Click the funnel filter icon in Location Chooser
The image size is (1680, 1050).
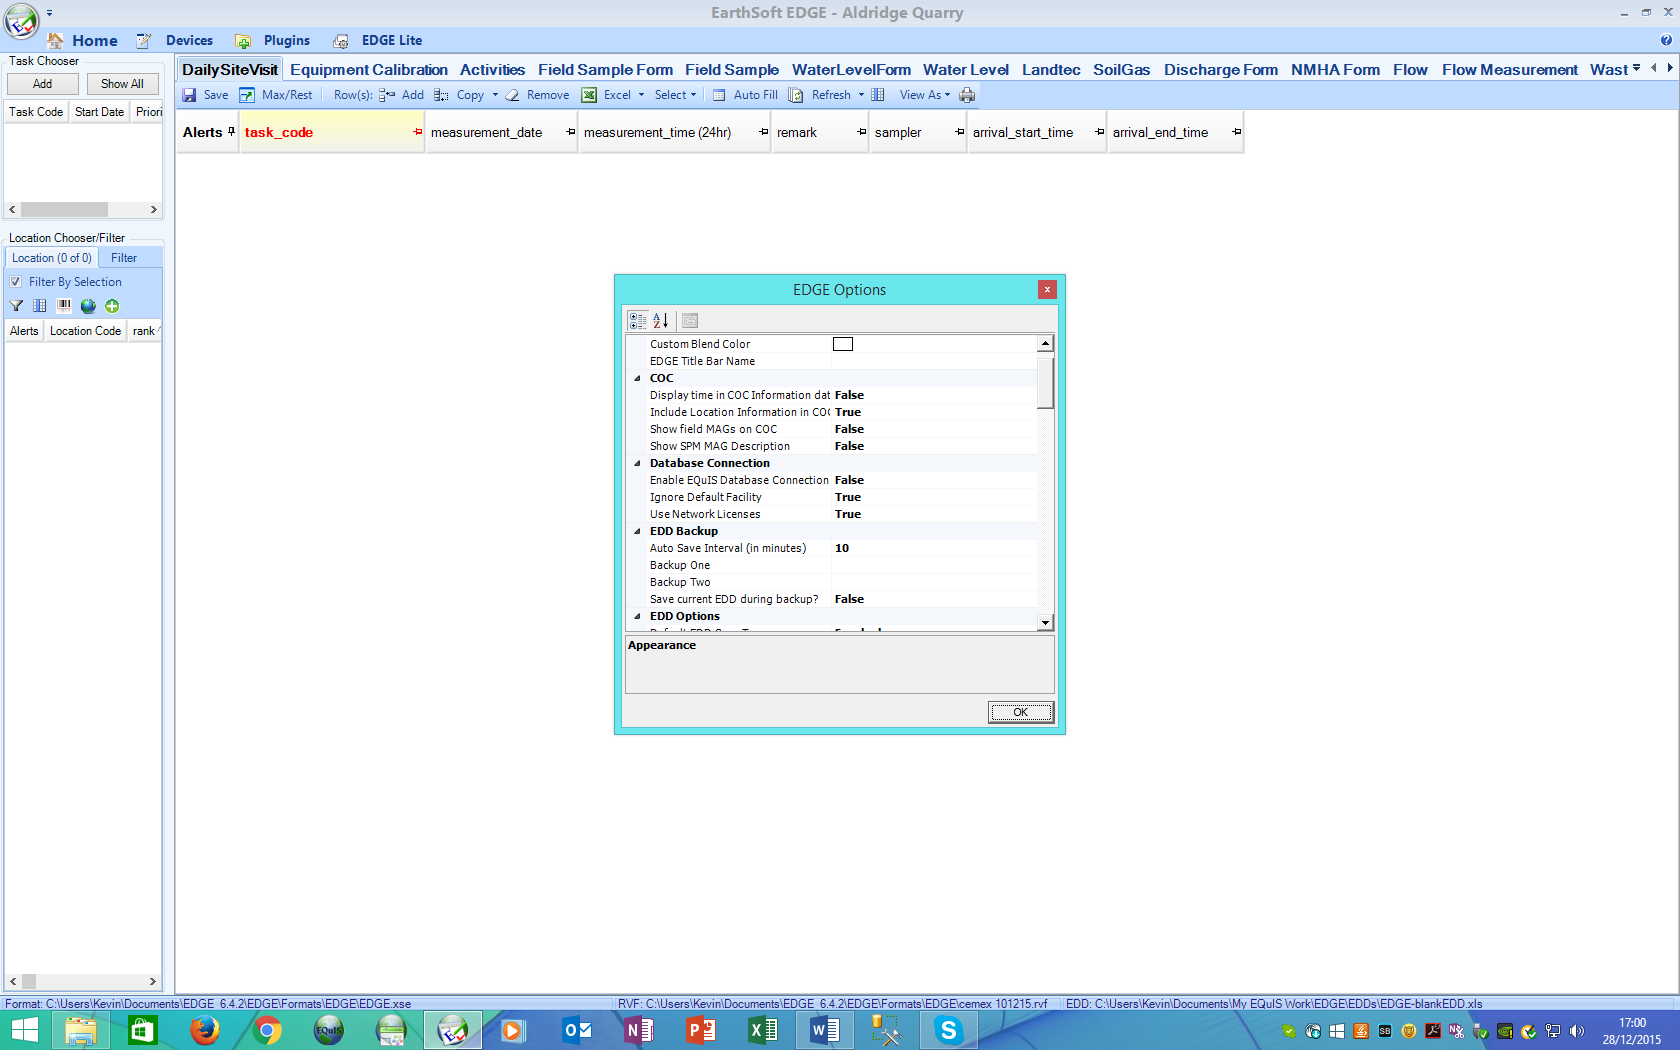16,306
